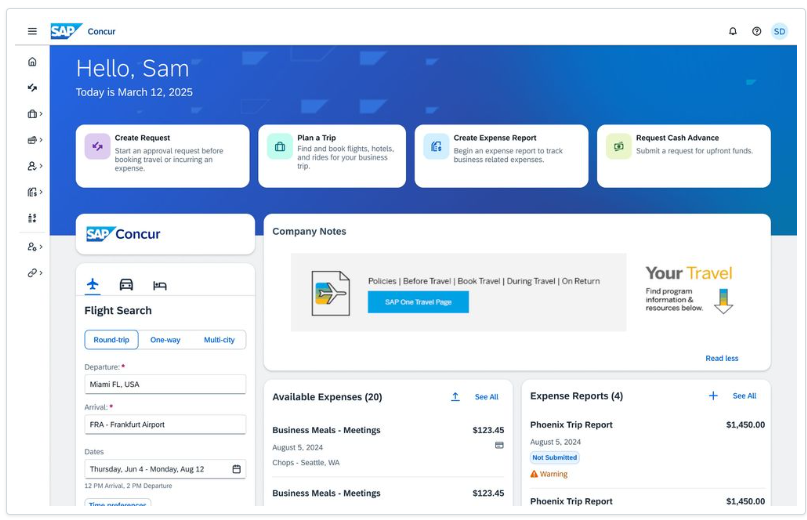Select the flight search airplane tab
The image size is (807, 520).
pos(93,285)
